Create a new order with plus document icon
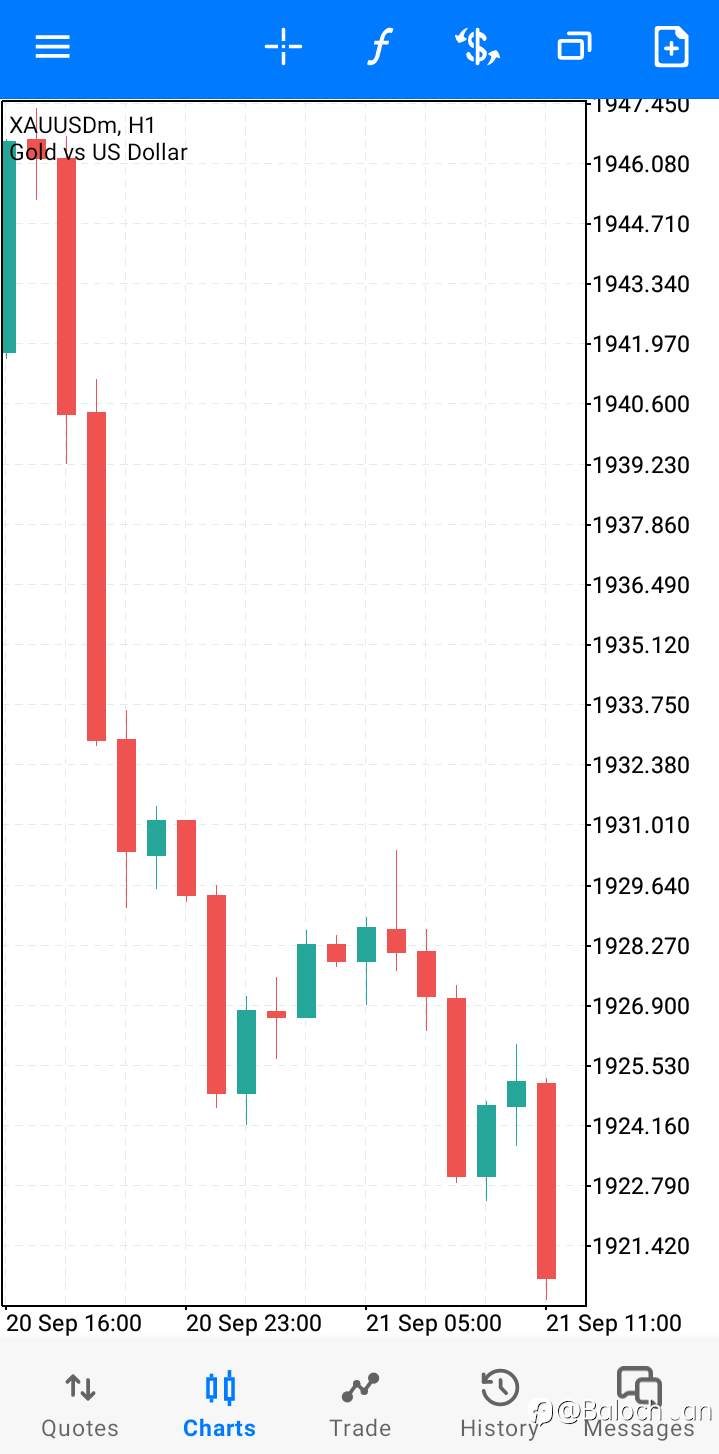 [x=671, y=47]
